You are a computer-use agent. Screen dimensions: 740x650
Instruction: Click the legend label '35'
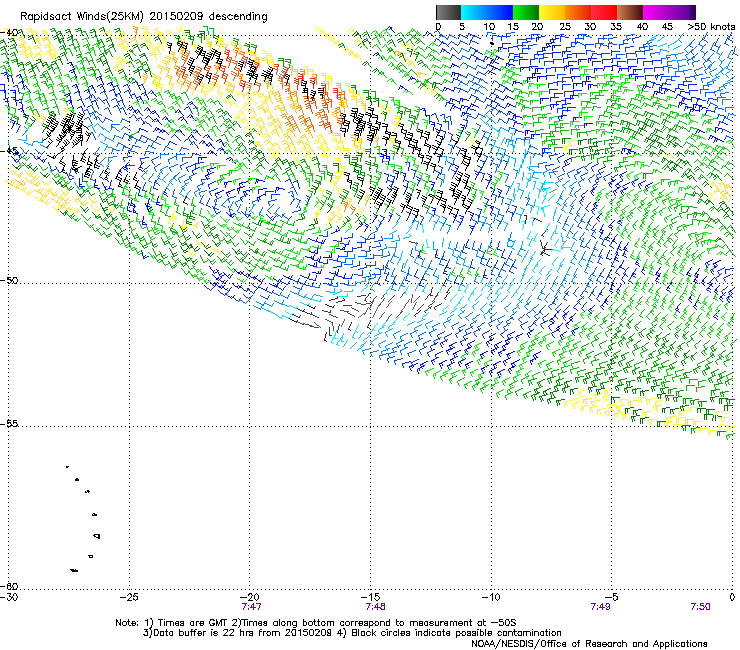(x=616, y=27)
